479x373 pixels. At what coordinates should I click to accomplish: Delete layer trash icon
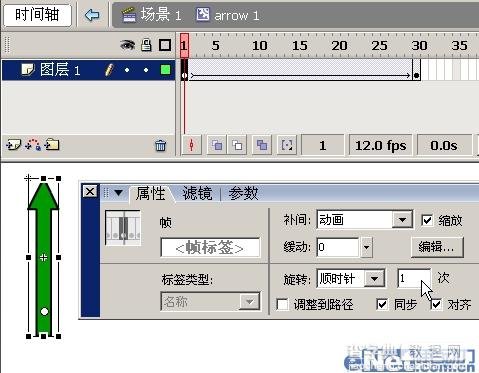click(x=160, y=145)
